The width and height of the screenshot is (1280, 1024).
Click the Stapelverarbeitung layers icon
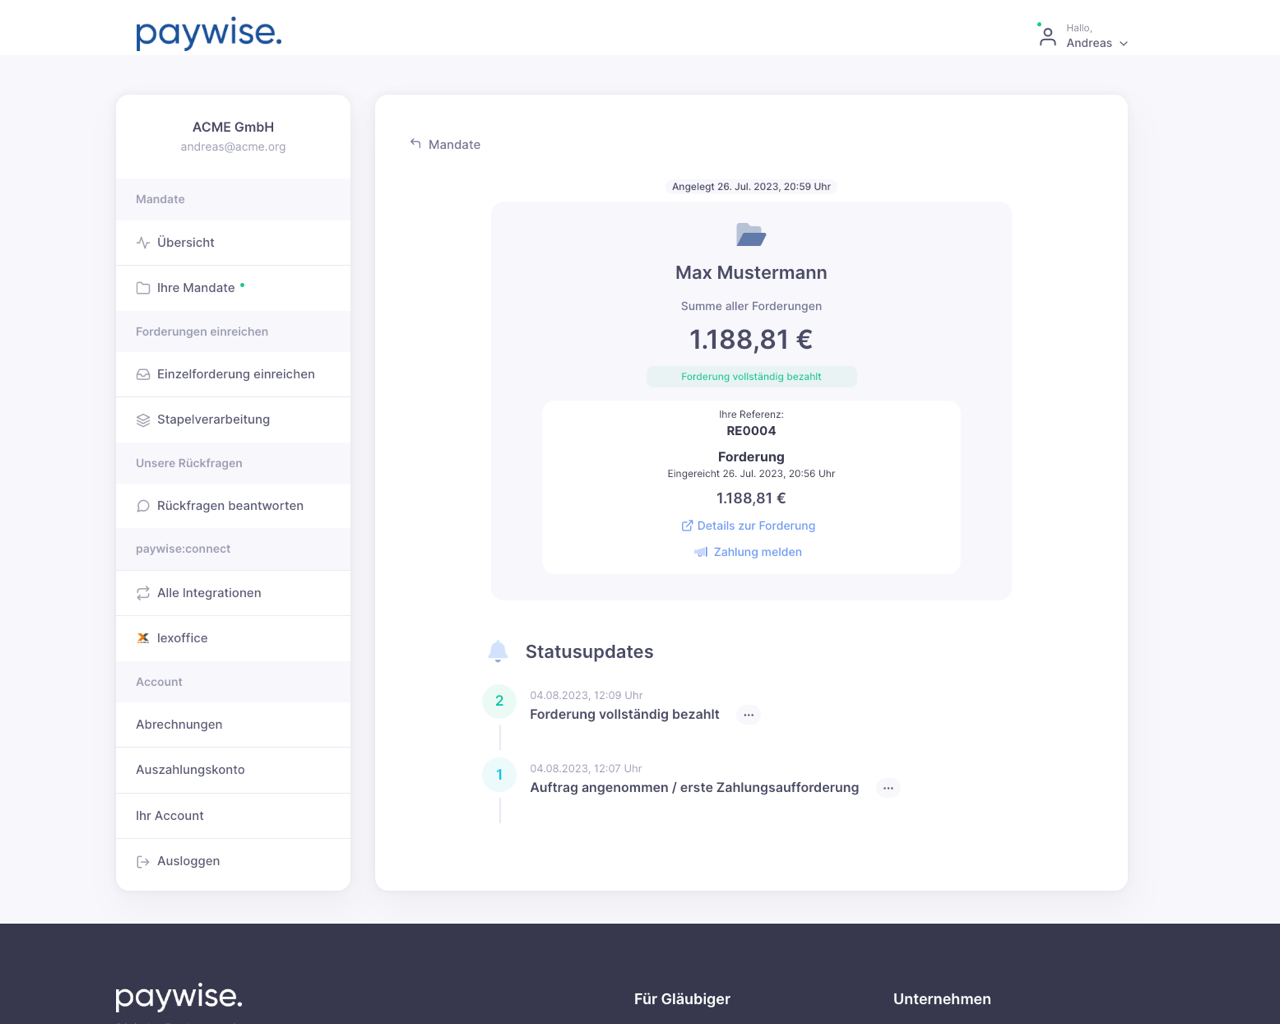click(143, 420)
